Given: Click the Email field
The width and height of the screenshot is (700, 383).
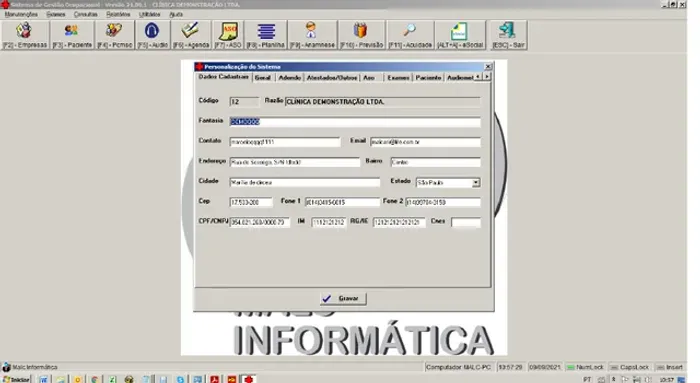Looking at the screenshot, I should coord(425,142).
